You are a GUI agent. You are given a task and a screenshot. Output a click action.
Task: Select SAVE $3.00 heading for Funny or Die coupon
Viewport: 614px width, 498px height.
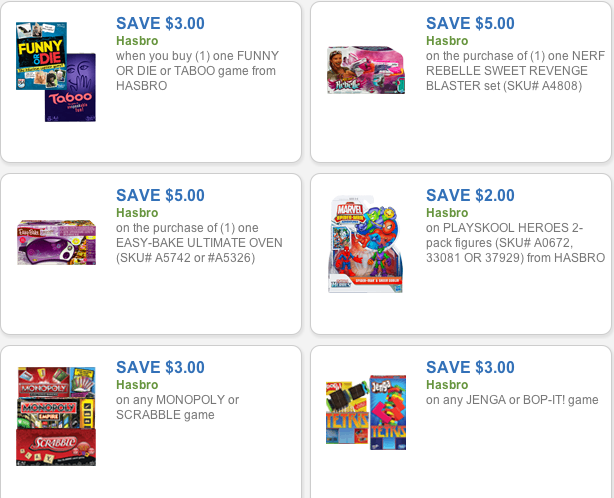coord(160,23)
